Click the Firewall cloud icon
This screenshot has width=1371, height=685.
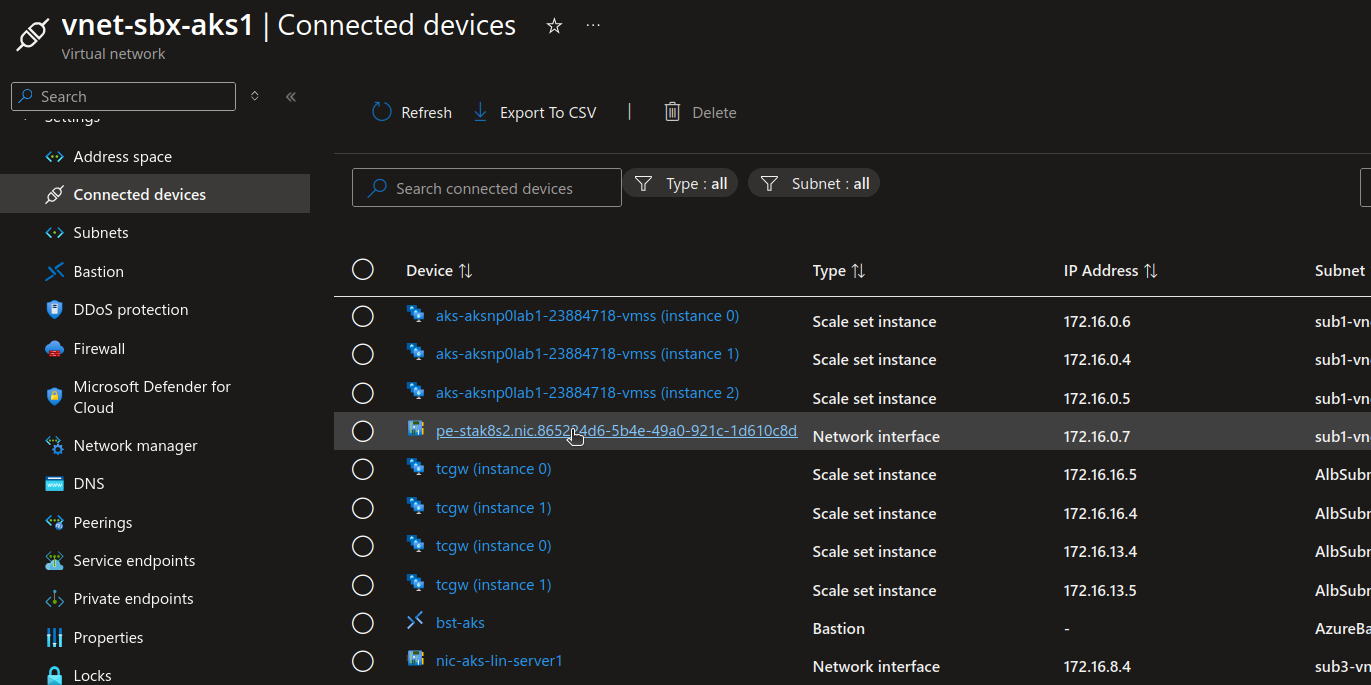point(55,348)
